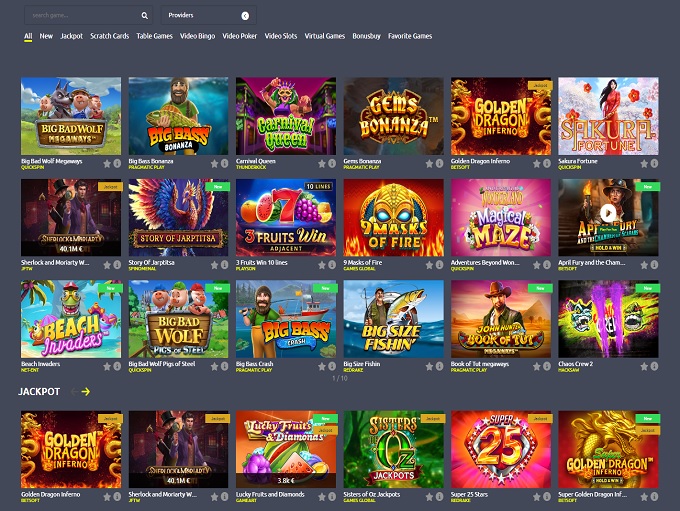Click the Providers dropdown arrow button
Image resolution: width=680 pixels, height=511 pixels.
tap(245, 16)
